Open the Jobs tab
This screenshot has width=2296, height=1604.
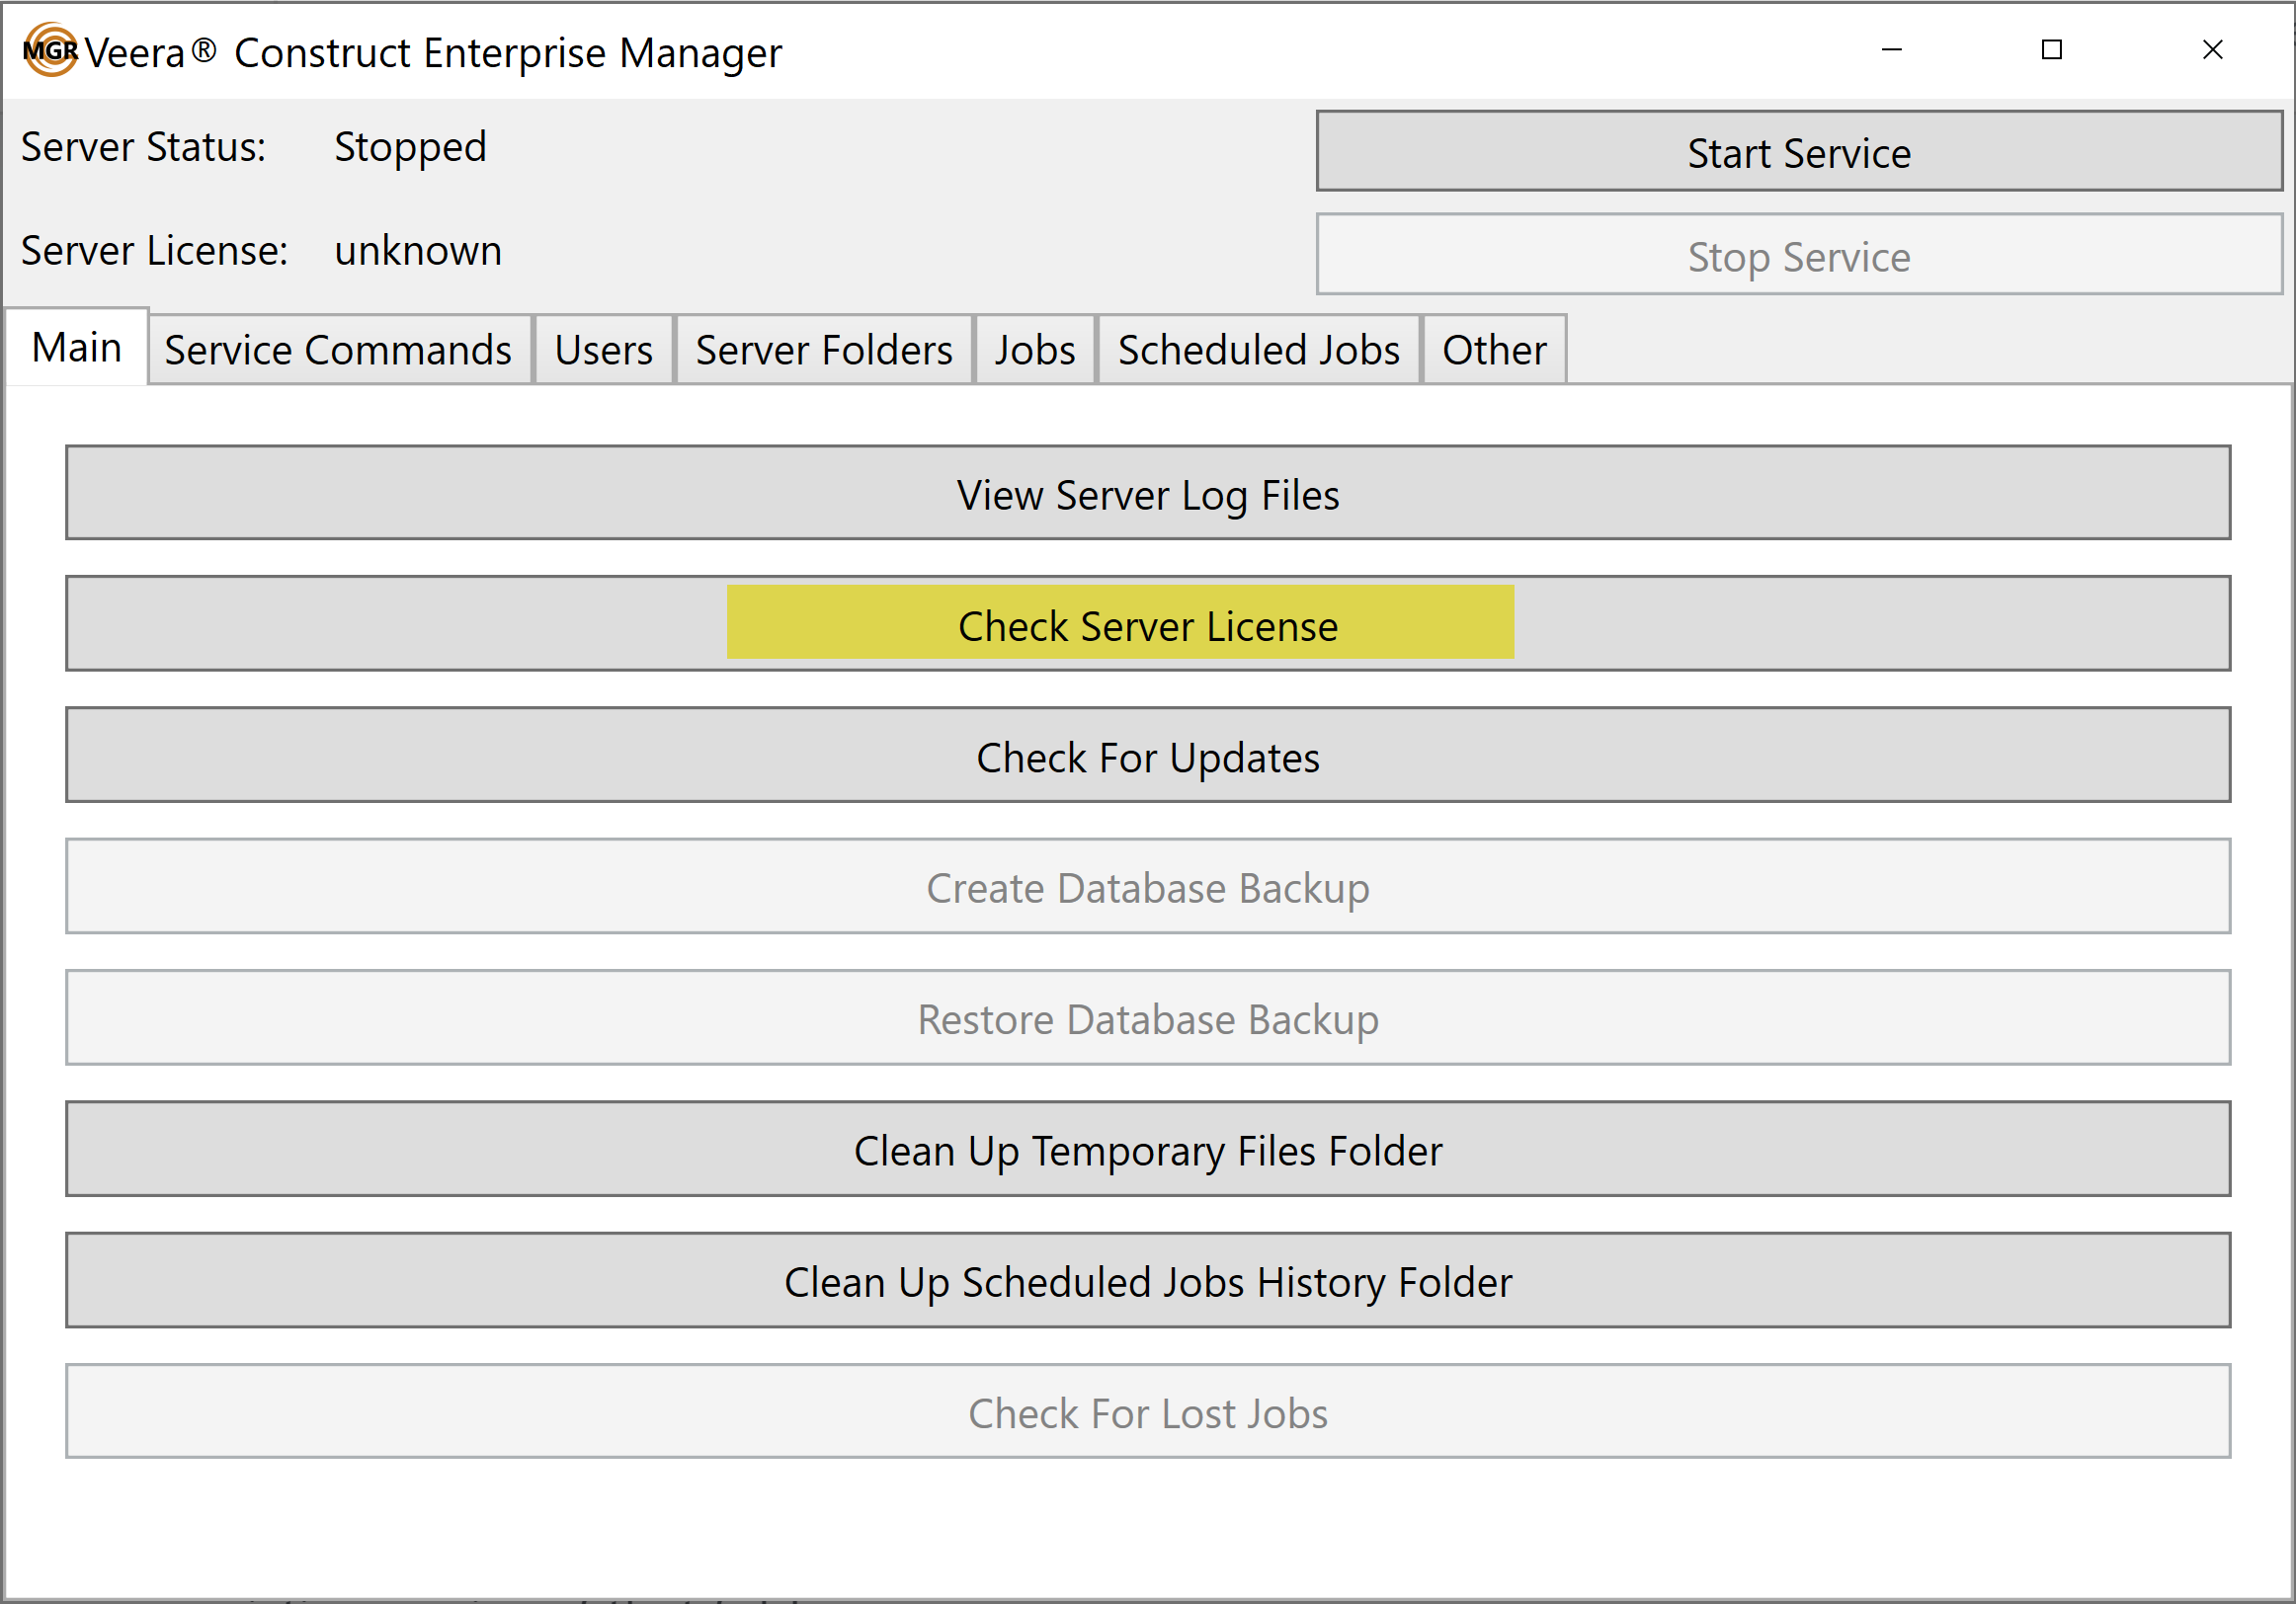(1035, 350)
